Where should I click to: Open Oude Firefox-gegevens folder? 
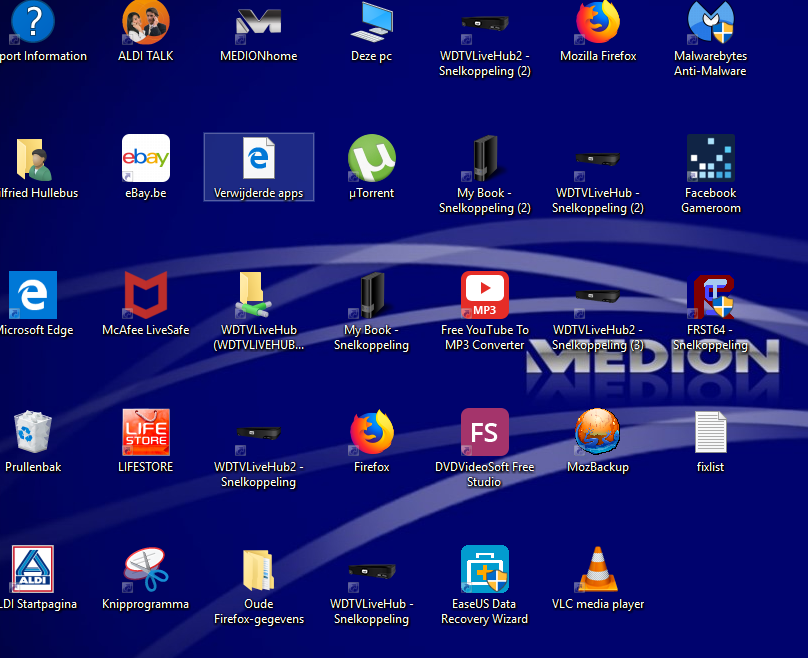pos(258,569)
